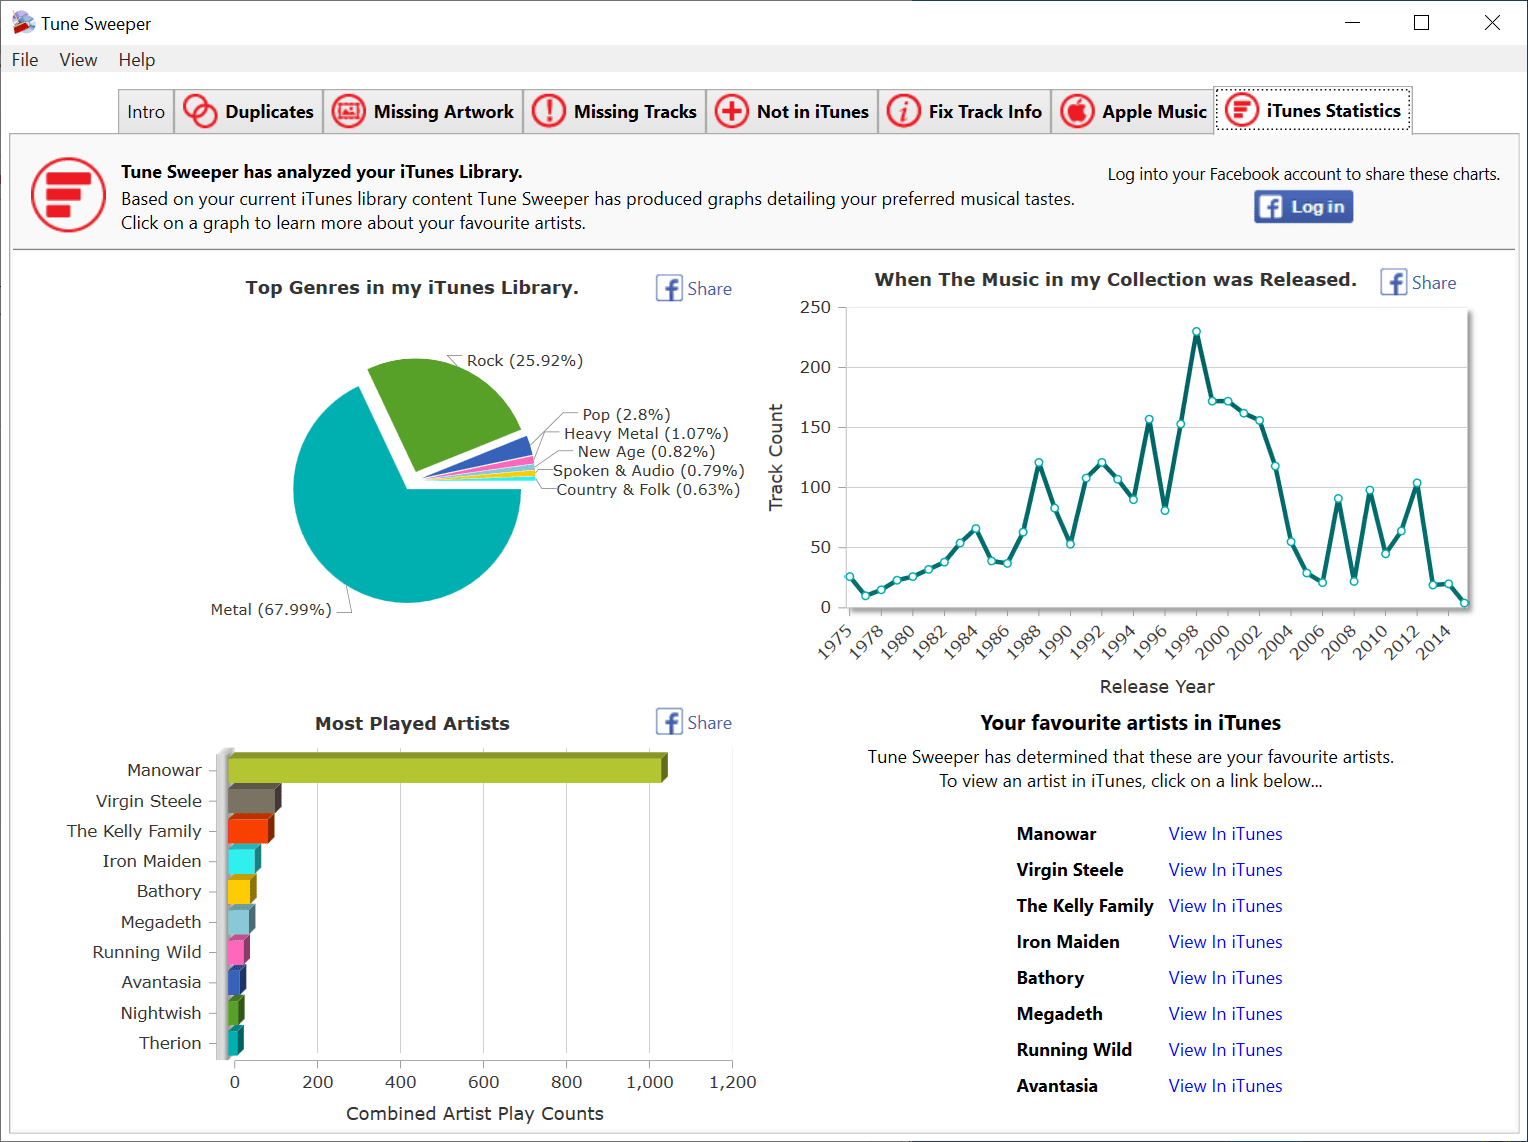This screenshot has height=1142, width=1528.
Task: Open the Help menu
Action: click(x=137, y=60)
